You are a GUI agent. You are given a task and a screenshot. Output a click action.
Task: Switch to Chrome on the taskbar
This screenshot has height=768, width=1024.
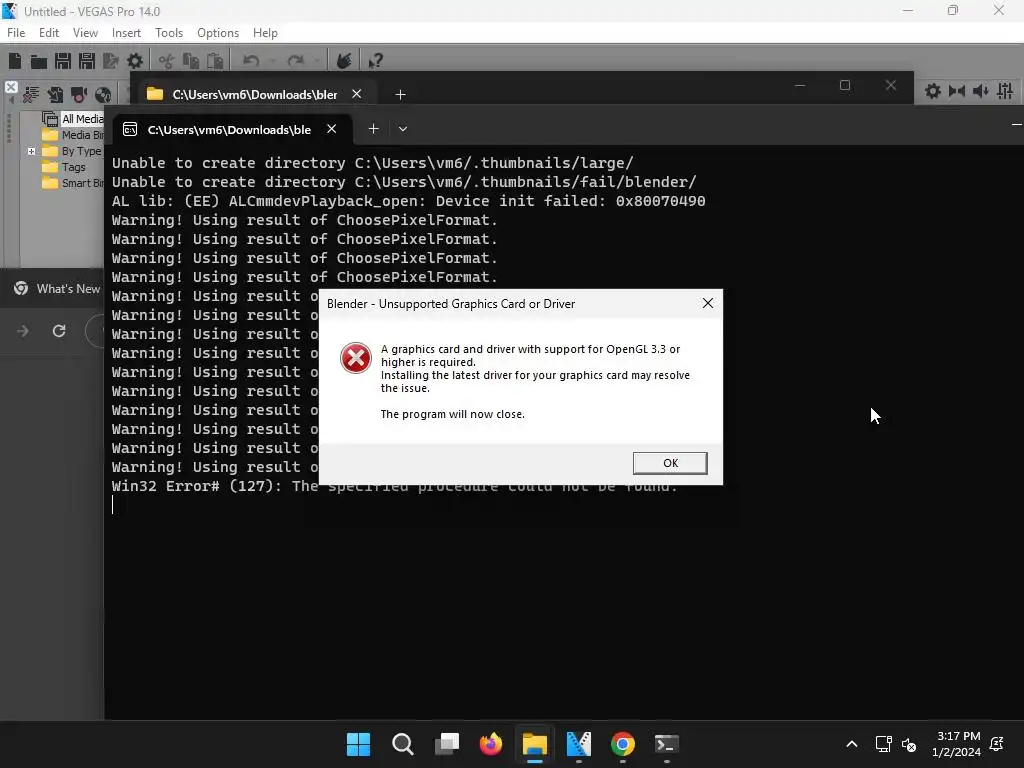tap(622, 744)
